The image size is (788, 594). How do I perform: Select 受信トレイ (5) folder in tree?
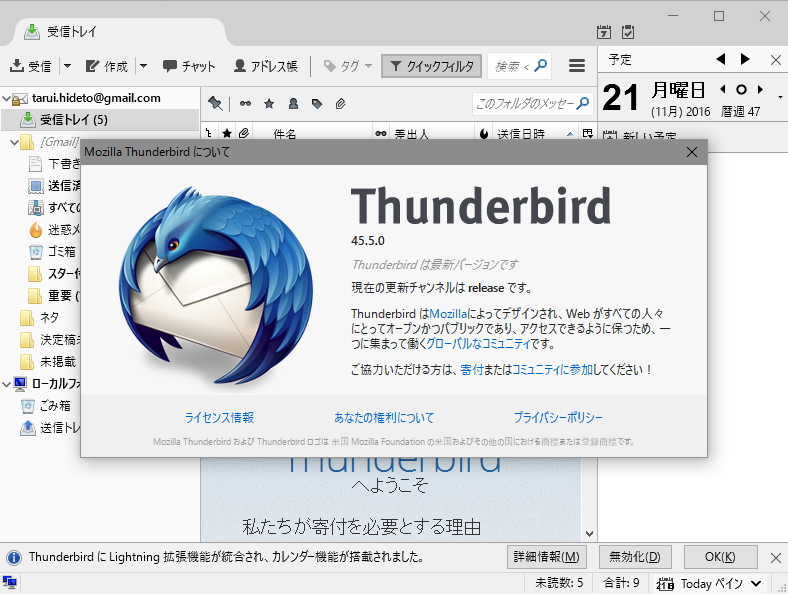pyautogui.click(x=100, y=120)
